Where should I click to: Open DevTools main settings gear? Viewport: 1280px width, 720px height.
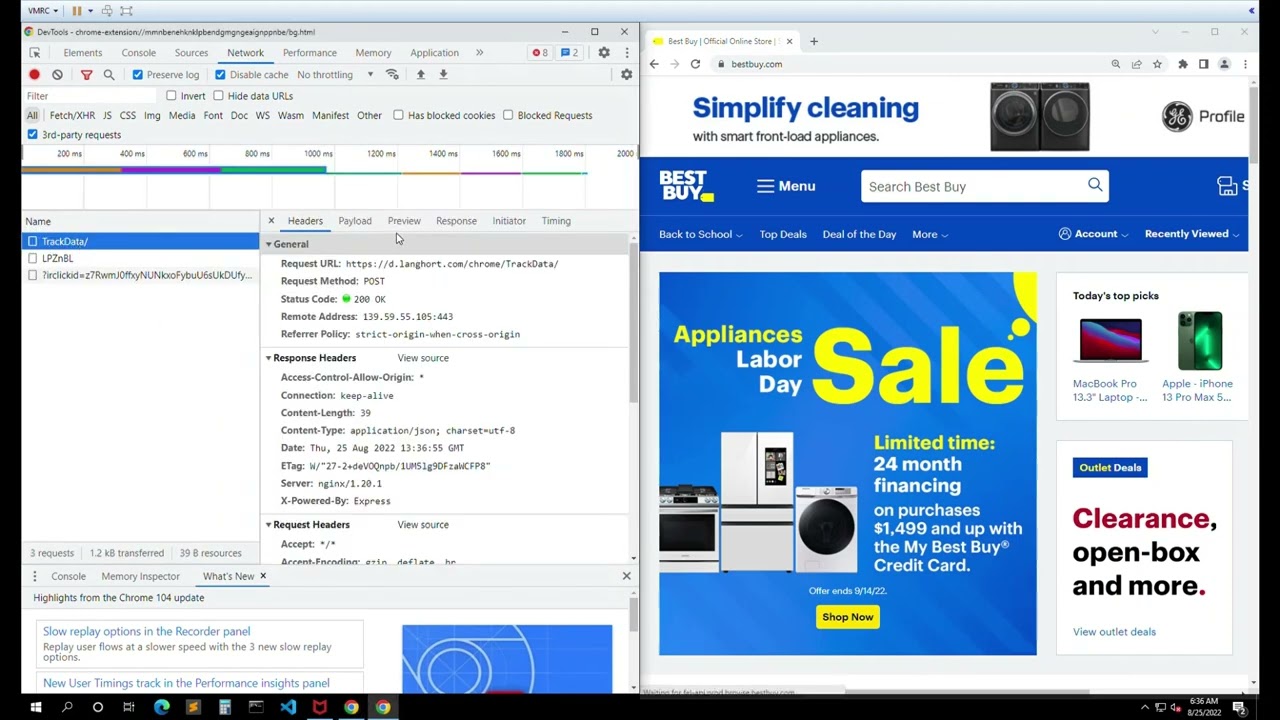pos(604,53)
